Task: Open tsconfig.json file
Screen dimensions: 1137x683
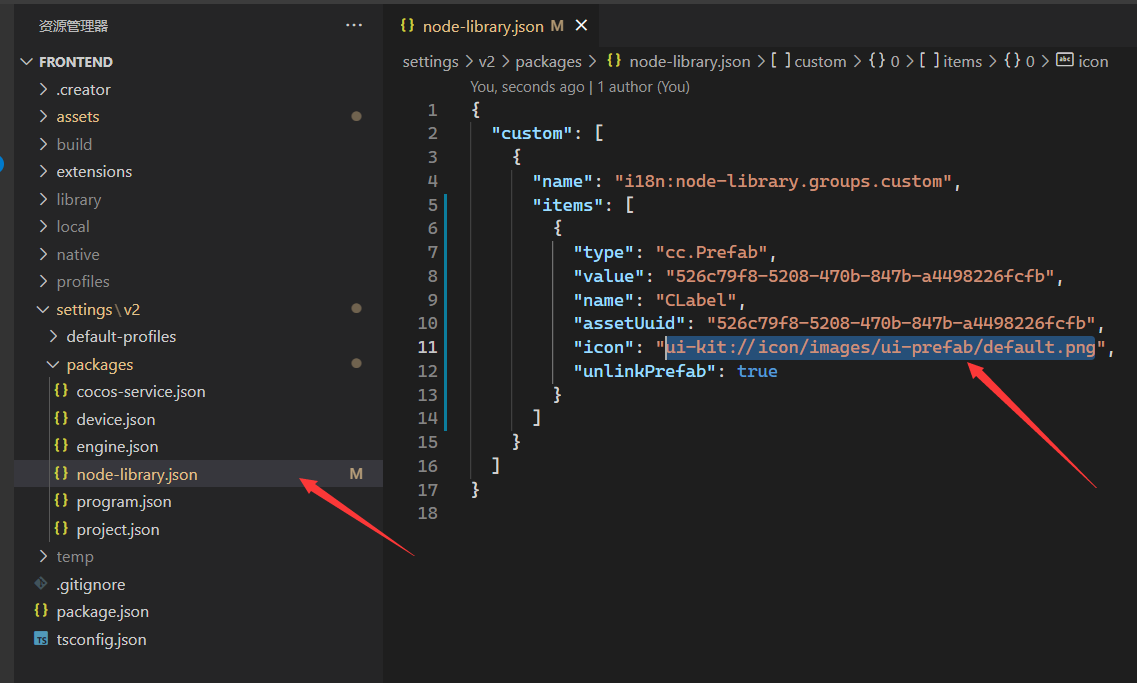Action: (102, 639)
